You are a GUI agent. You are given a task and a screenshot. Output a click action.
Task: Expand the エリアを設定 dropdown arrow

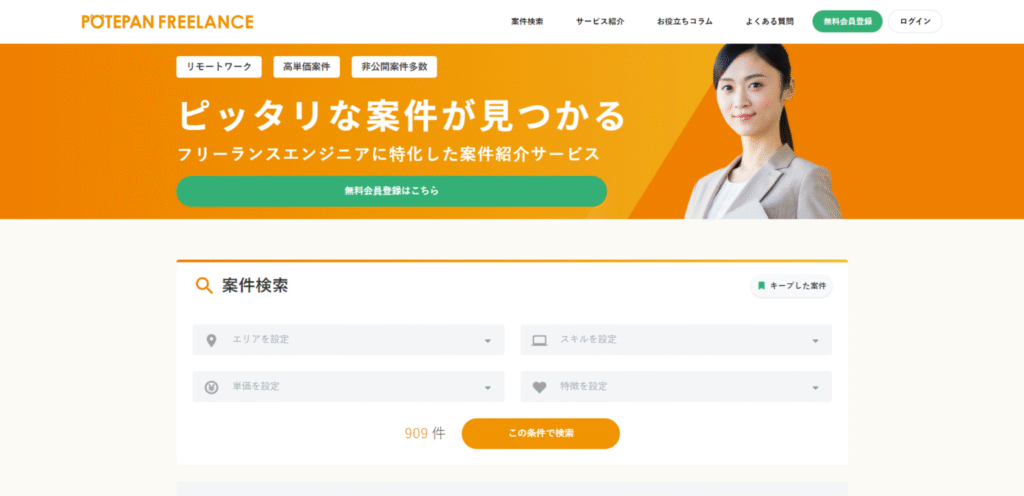pos(487,341)
